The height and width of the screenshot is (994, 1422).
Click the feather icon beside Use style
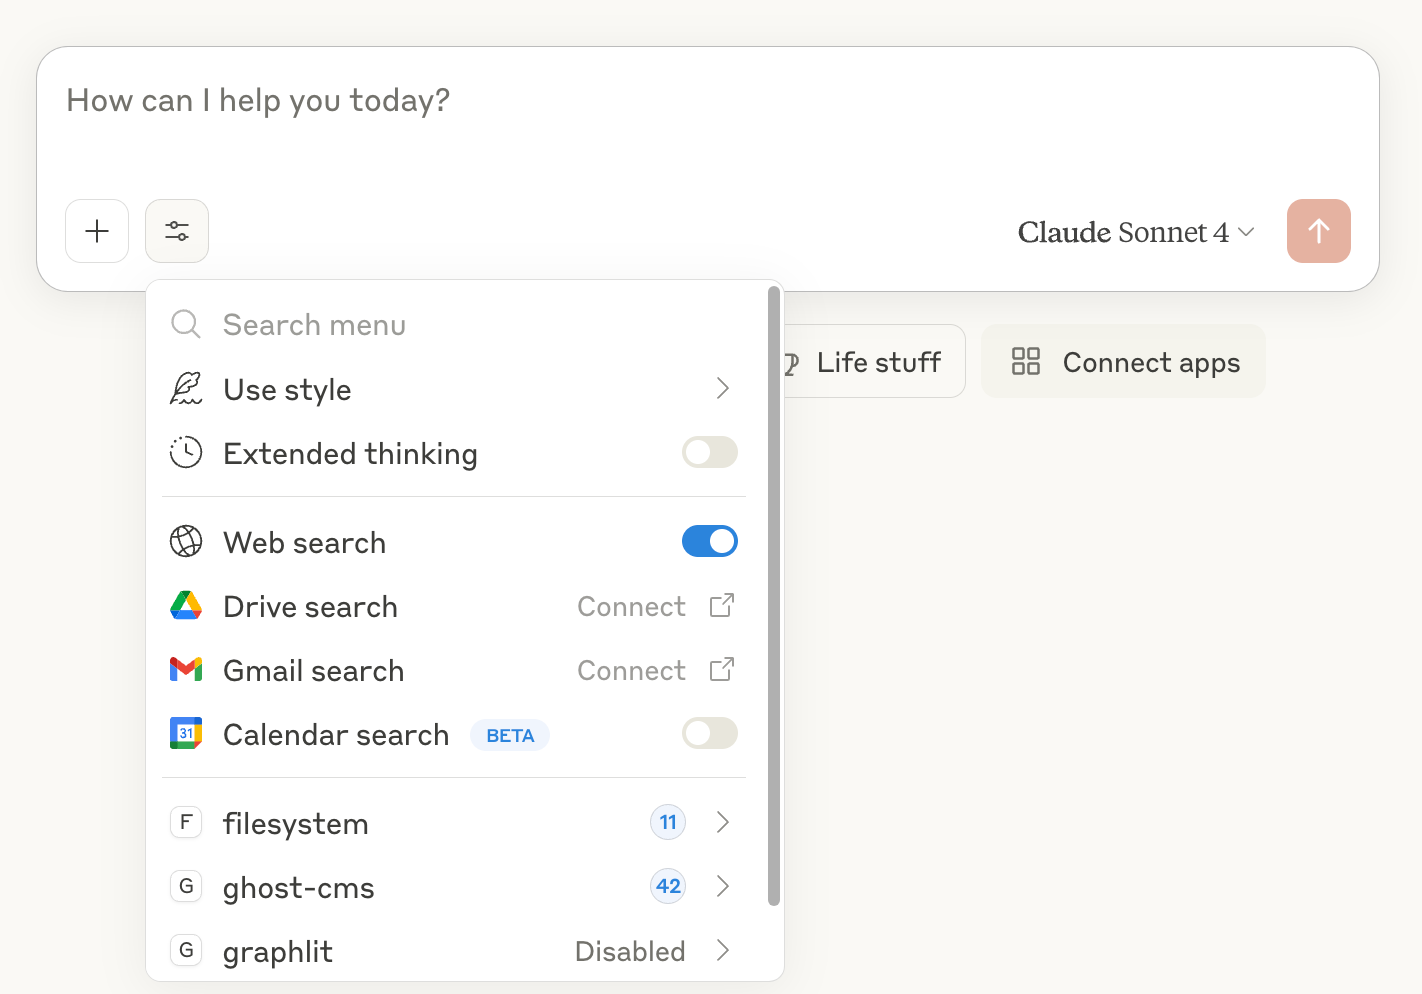pyautogui.click(x=186, y=388)
